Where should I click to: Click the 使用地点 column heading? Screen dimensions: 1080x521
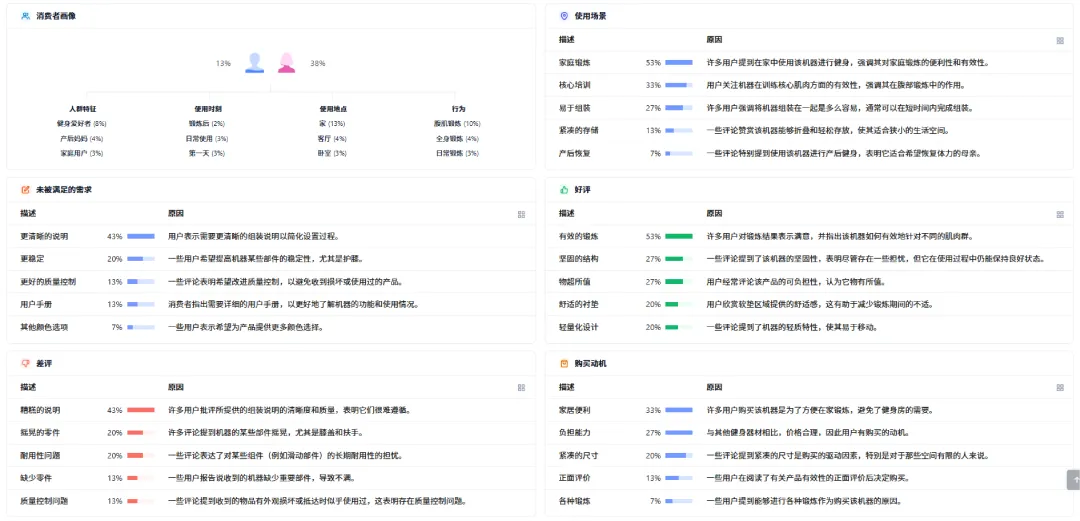click(x=332, y=109)
